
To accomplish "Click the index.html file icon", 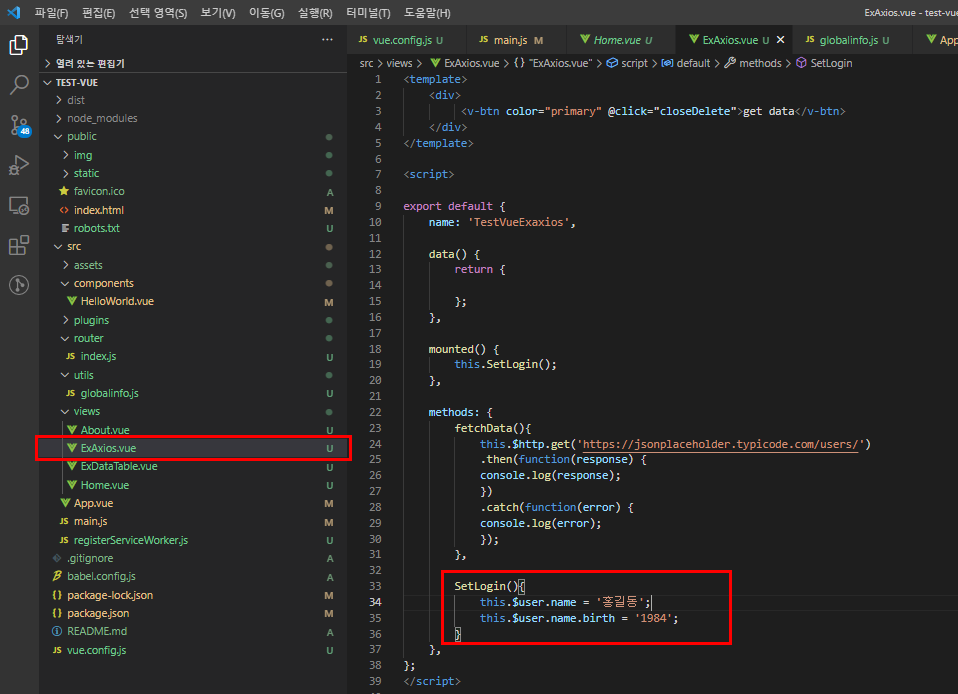I will pyautogui.click(x=64, y=210).
